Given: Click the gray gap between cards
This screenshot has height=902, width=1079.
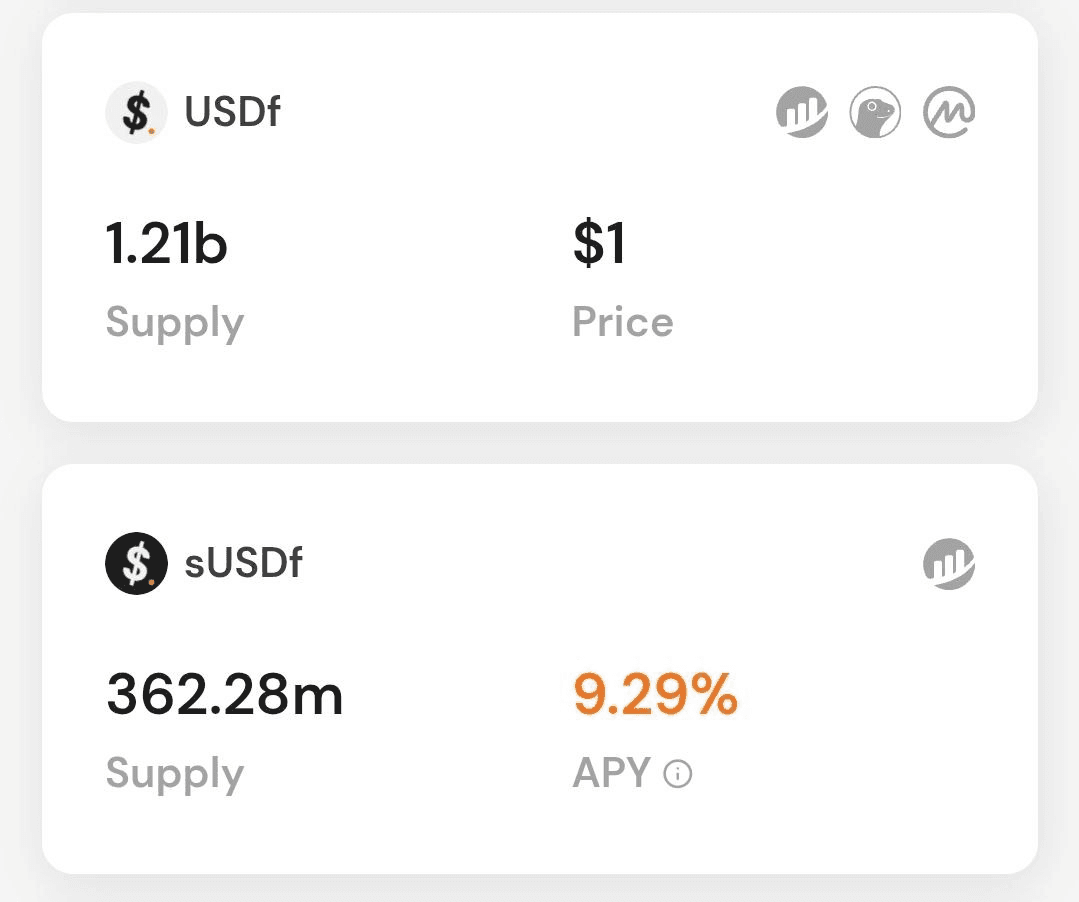Looking at the screenshot, I should 540,443.
